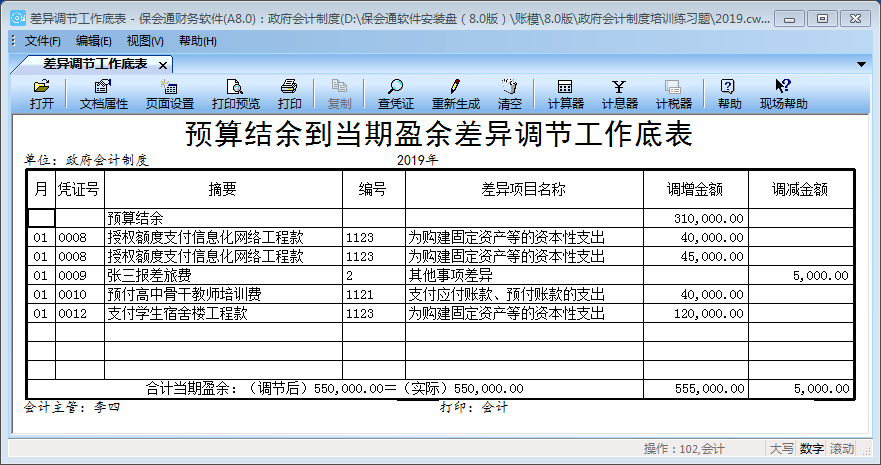Select the 编号 2 cell

click(374, 275)
